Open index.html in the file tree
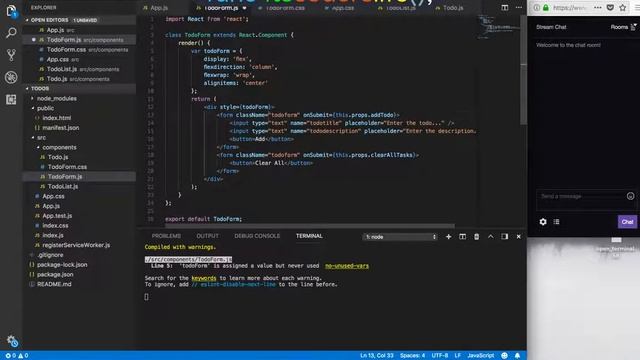 [x=57, y=118]
